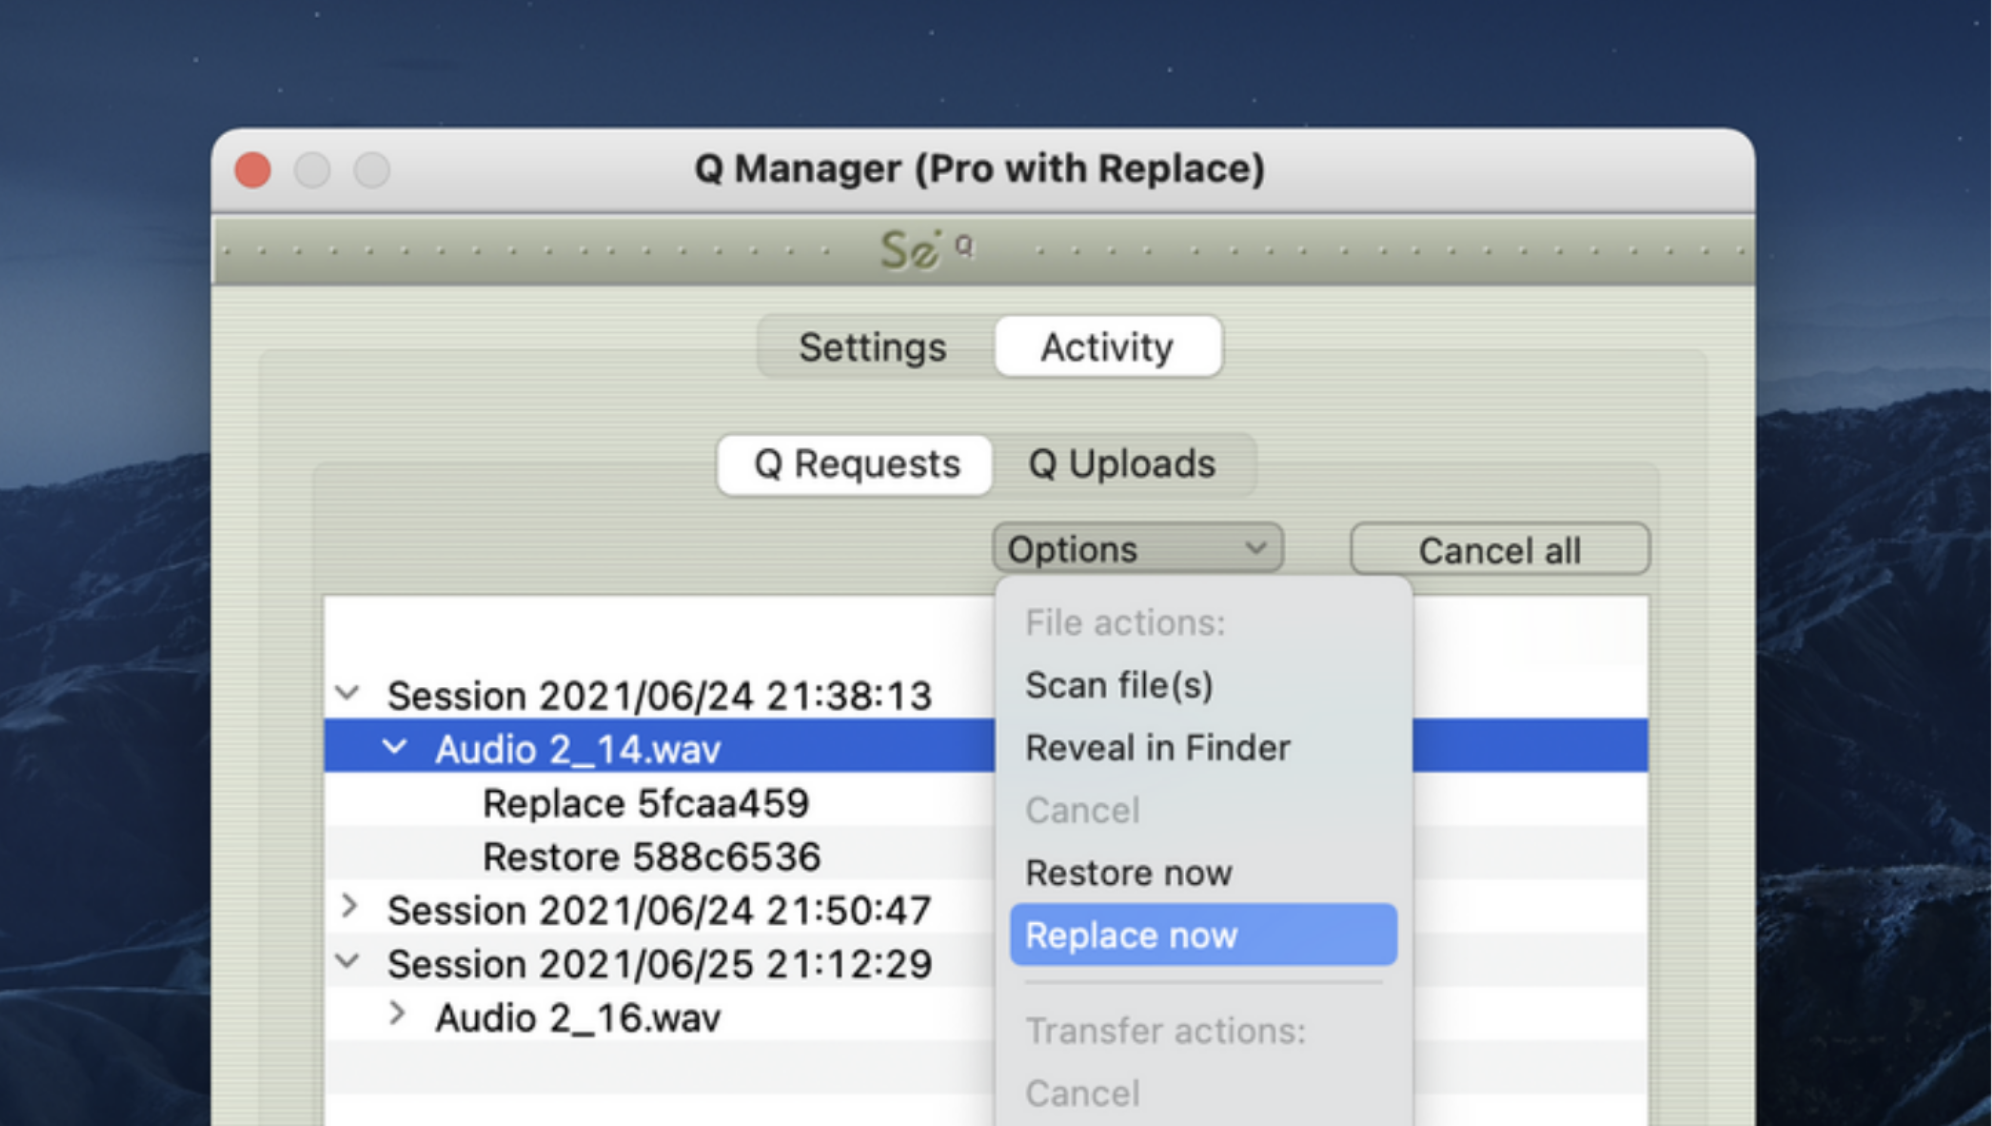Collapse Session 2021/06/25 21:12:29
The height and width of the screenshot is (1126, 1992).
[x=347, y=962]
